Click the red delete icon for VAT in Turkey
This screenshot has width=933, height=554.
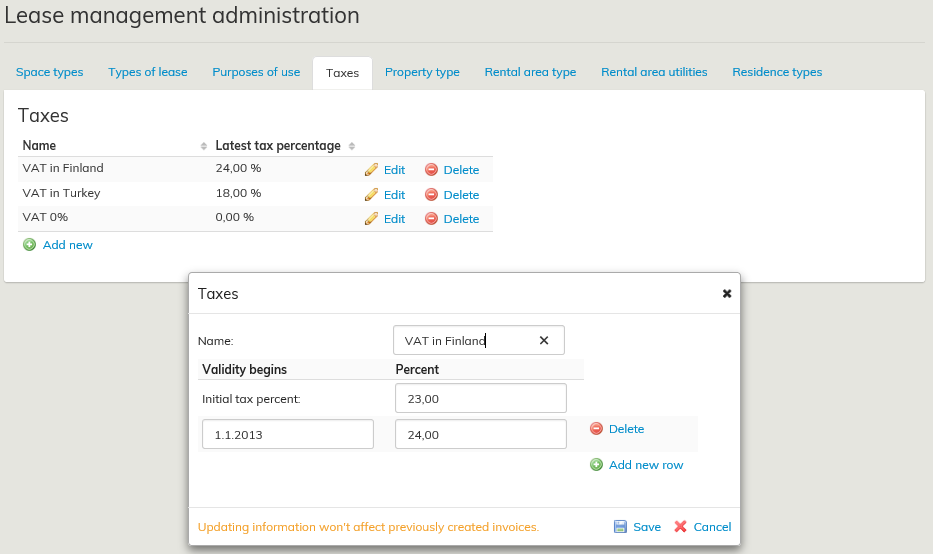[x=431, y=194]
